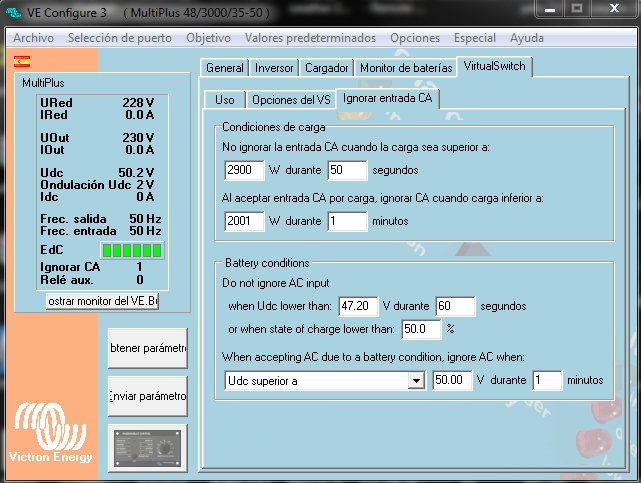
Task: Switch to the General tab
Action: point(225,67)
